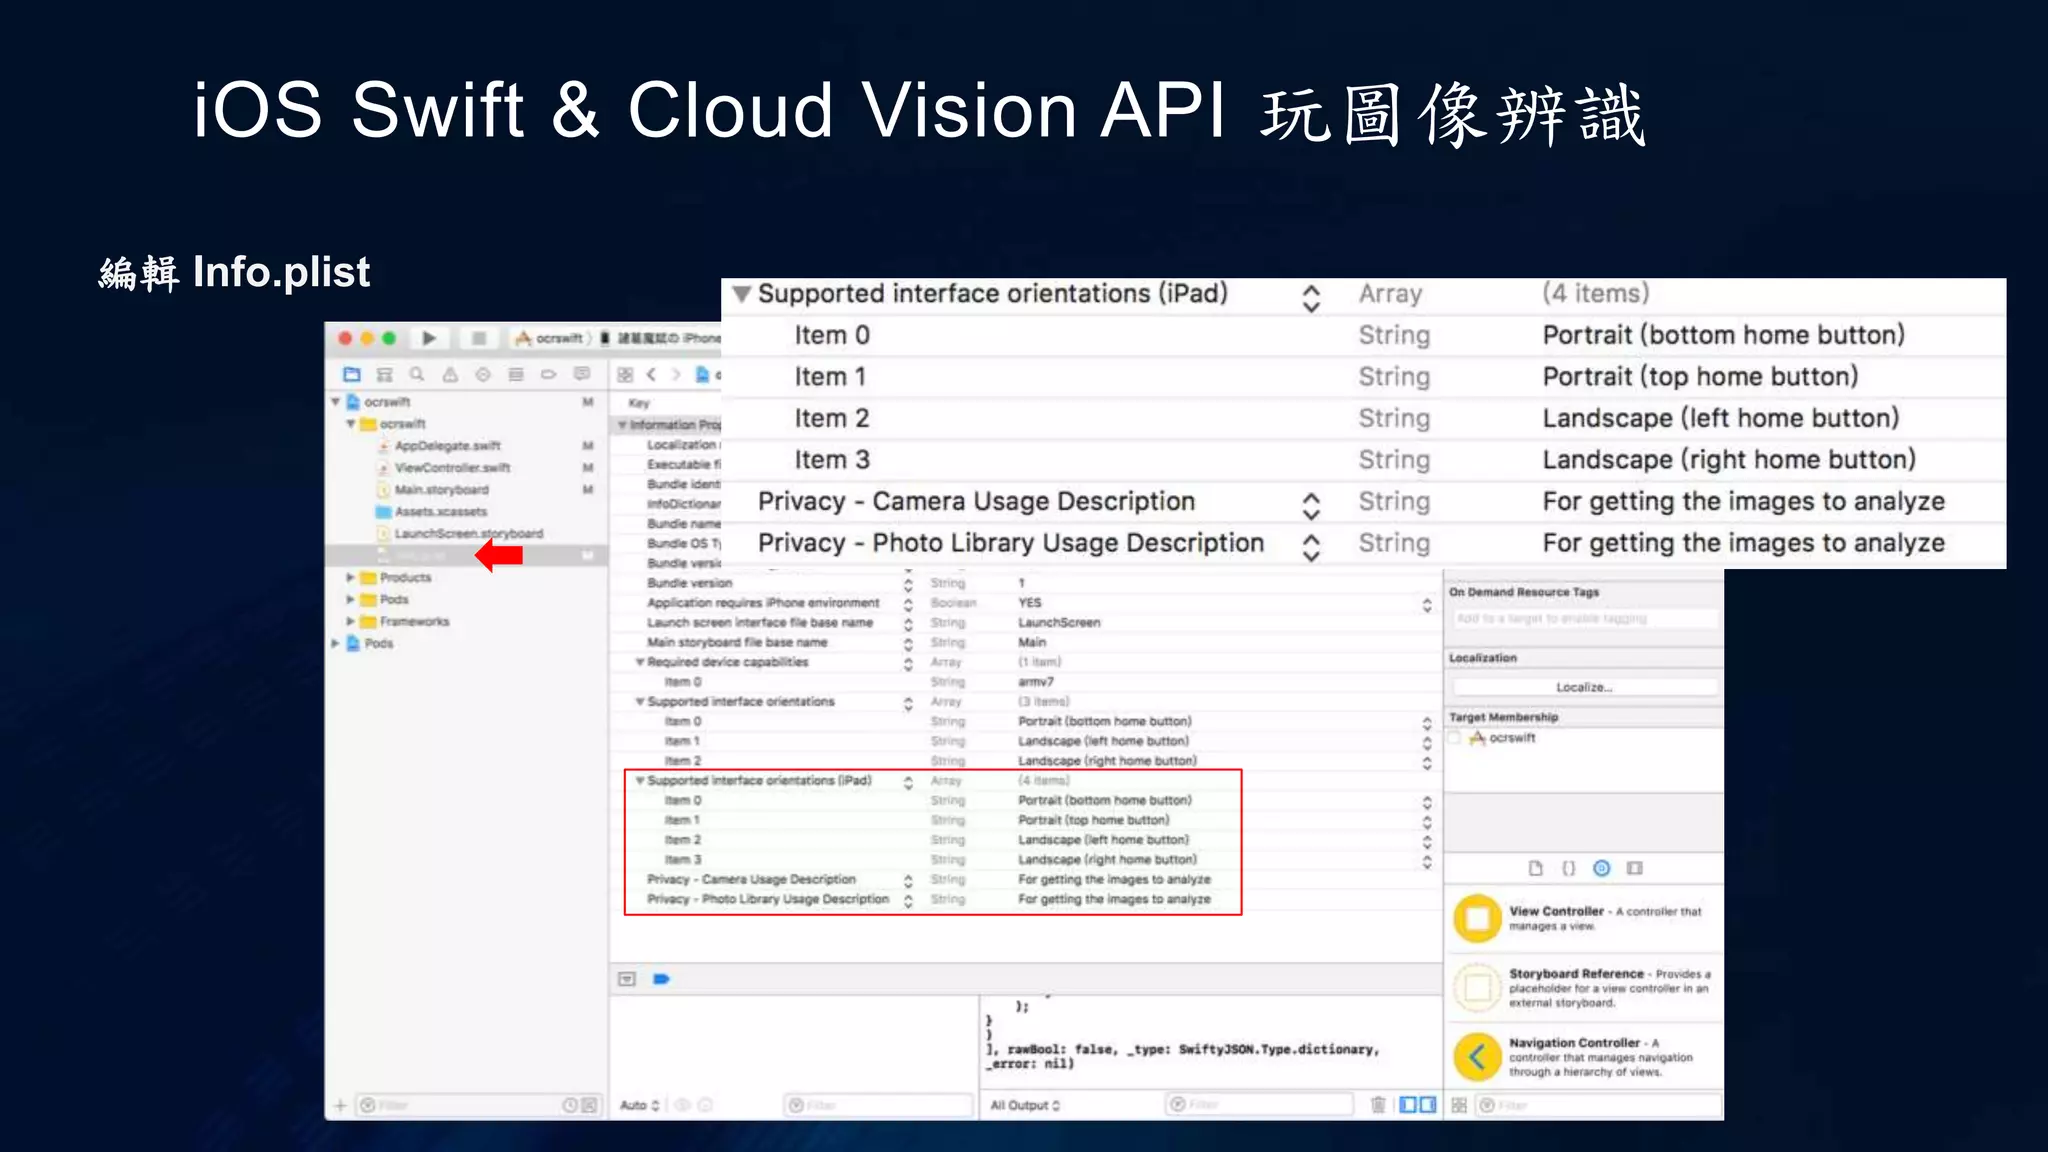Open ViewController.swift in navigator
Screen dimensions: 2048x1152
tap(452, 468)
